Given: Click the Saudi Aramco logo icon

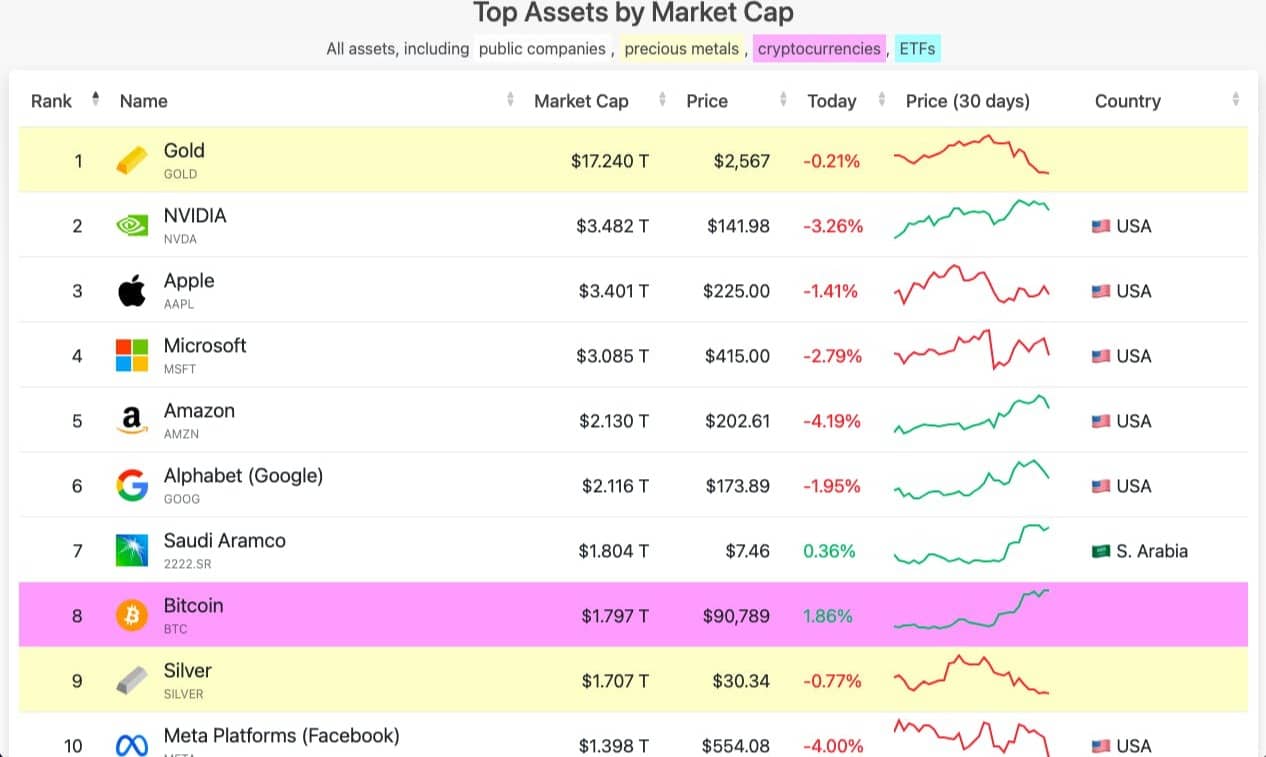Looking at the screenshot, I should point(131,551).
